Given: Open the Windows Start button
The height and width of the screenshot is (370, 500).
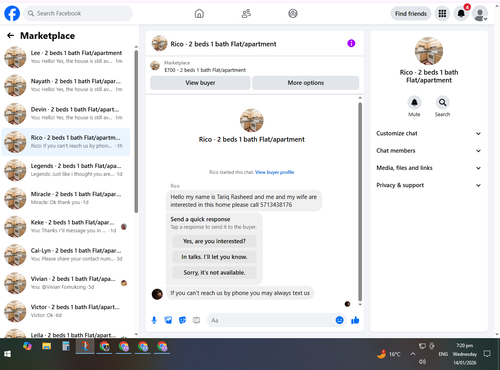Looking at the screenshot, I should pyautogui.click(x=7, y=354).
